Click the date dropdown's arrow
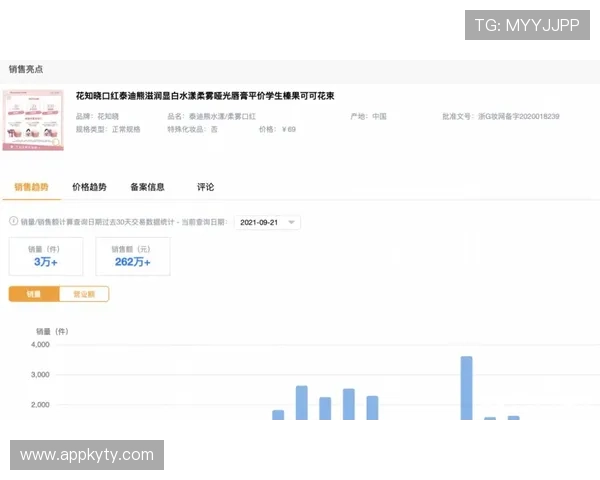600x480 pixels. click(x=292, y=222)
